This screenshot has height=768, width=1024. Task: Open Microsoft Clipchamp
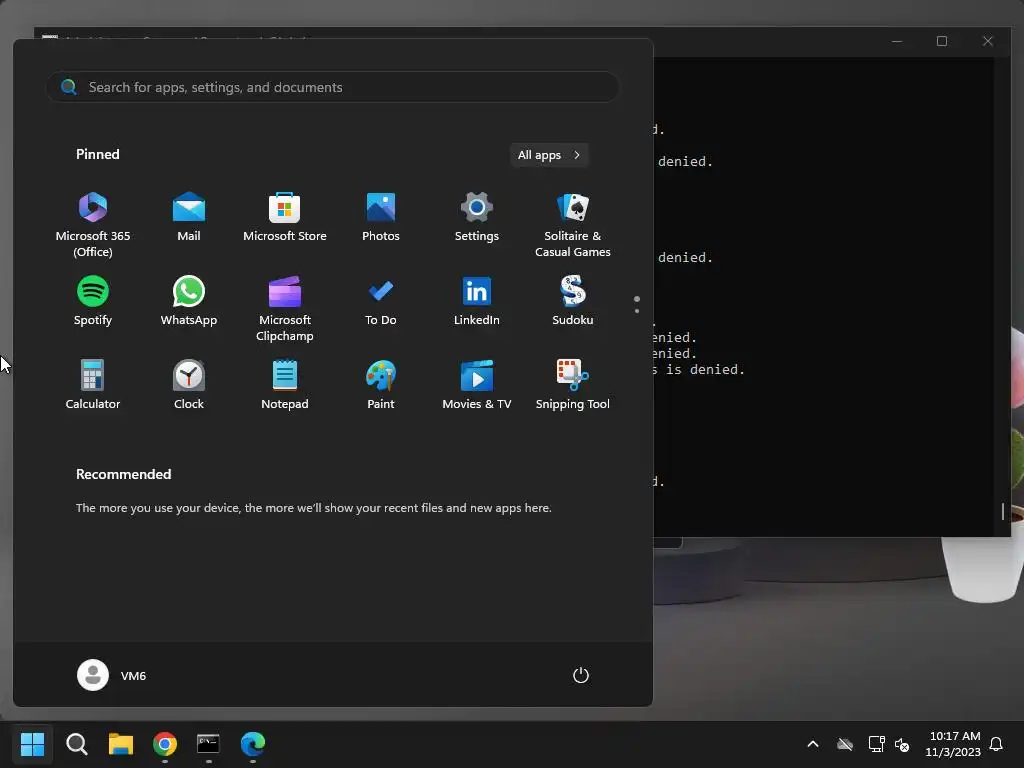click(285, 308)
